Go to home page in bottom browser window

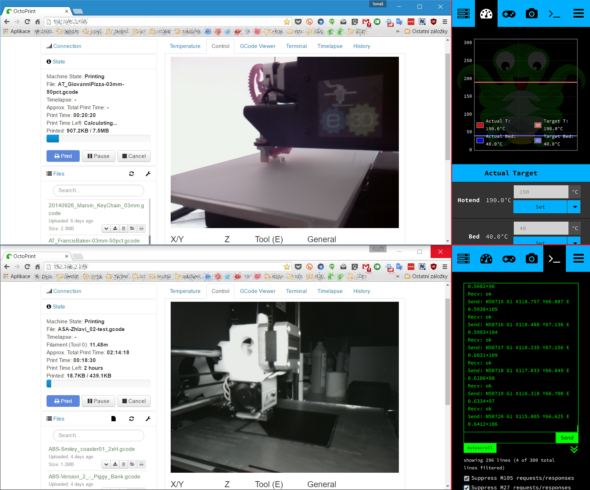pyautogui.click(x=38, y=266)
